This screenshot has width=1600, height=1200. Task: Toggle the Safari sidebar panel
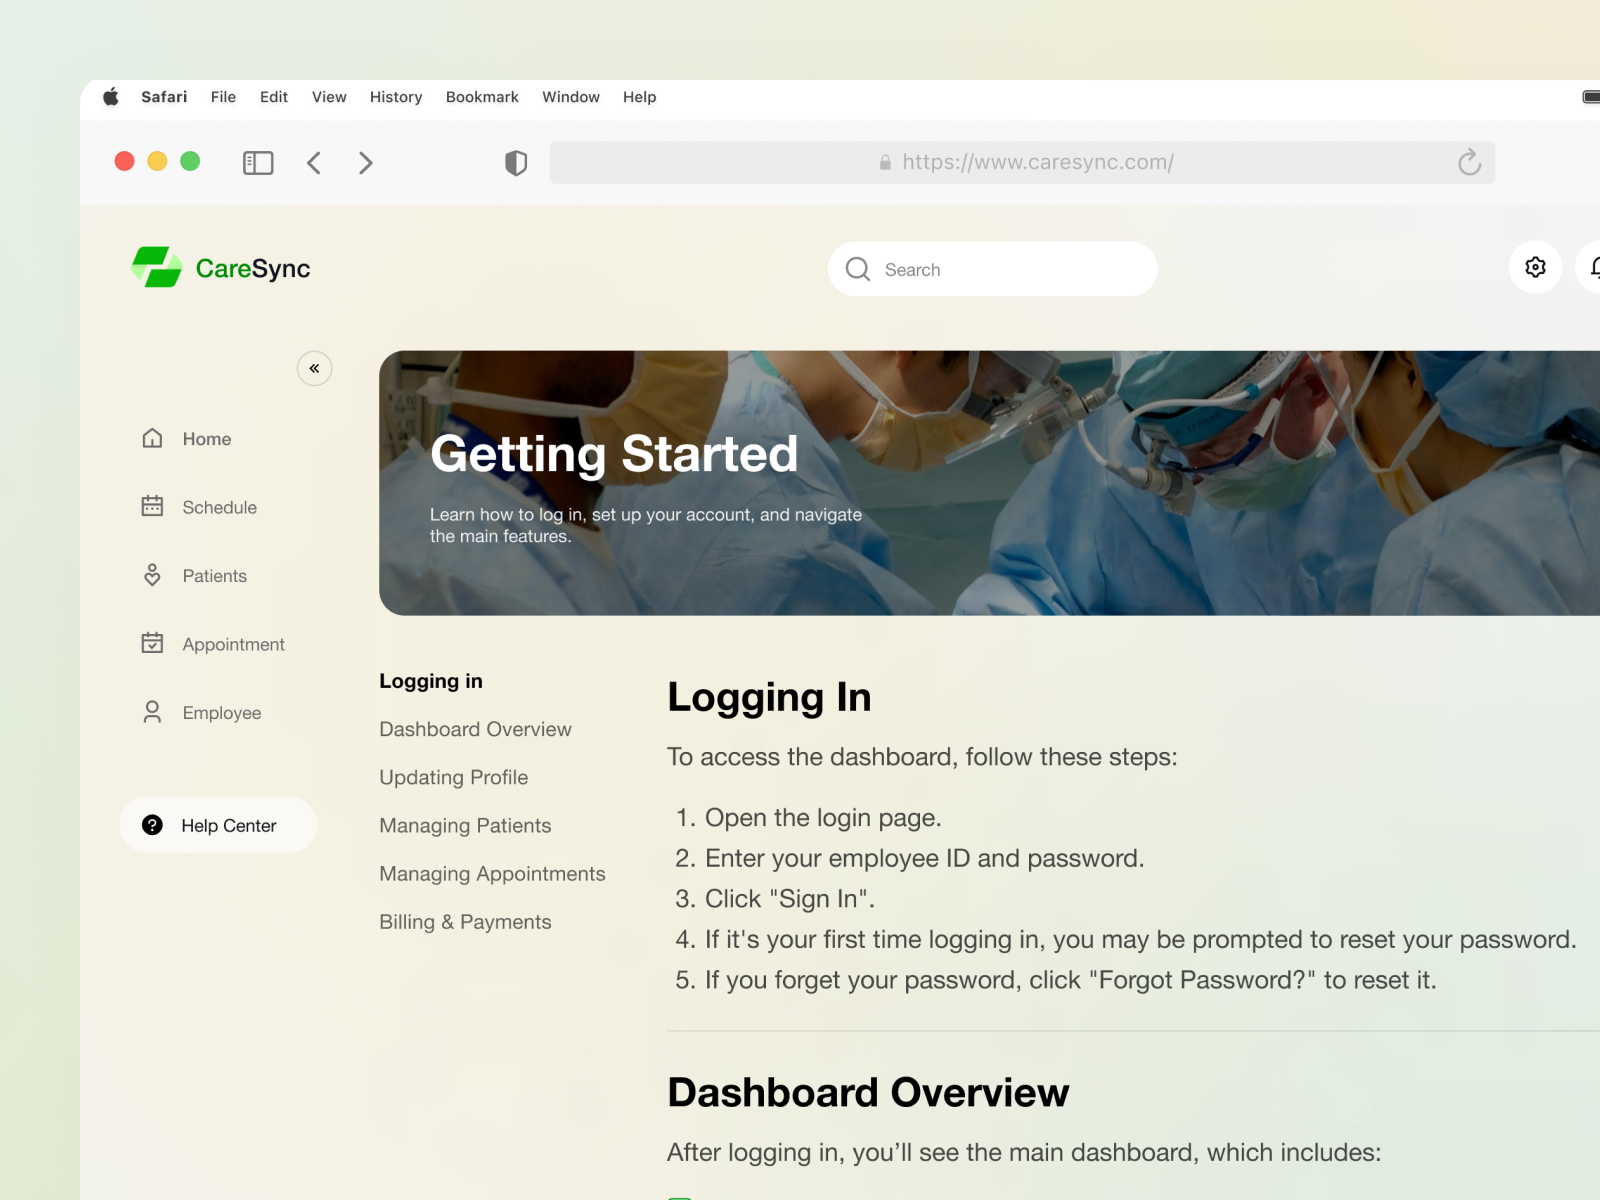pos(257,162)
